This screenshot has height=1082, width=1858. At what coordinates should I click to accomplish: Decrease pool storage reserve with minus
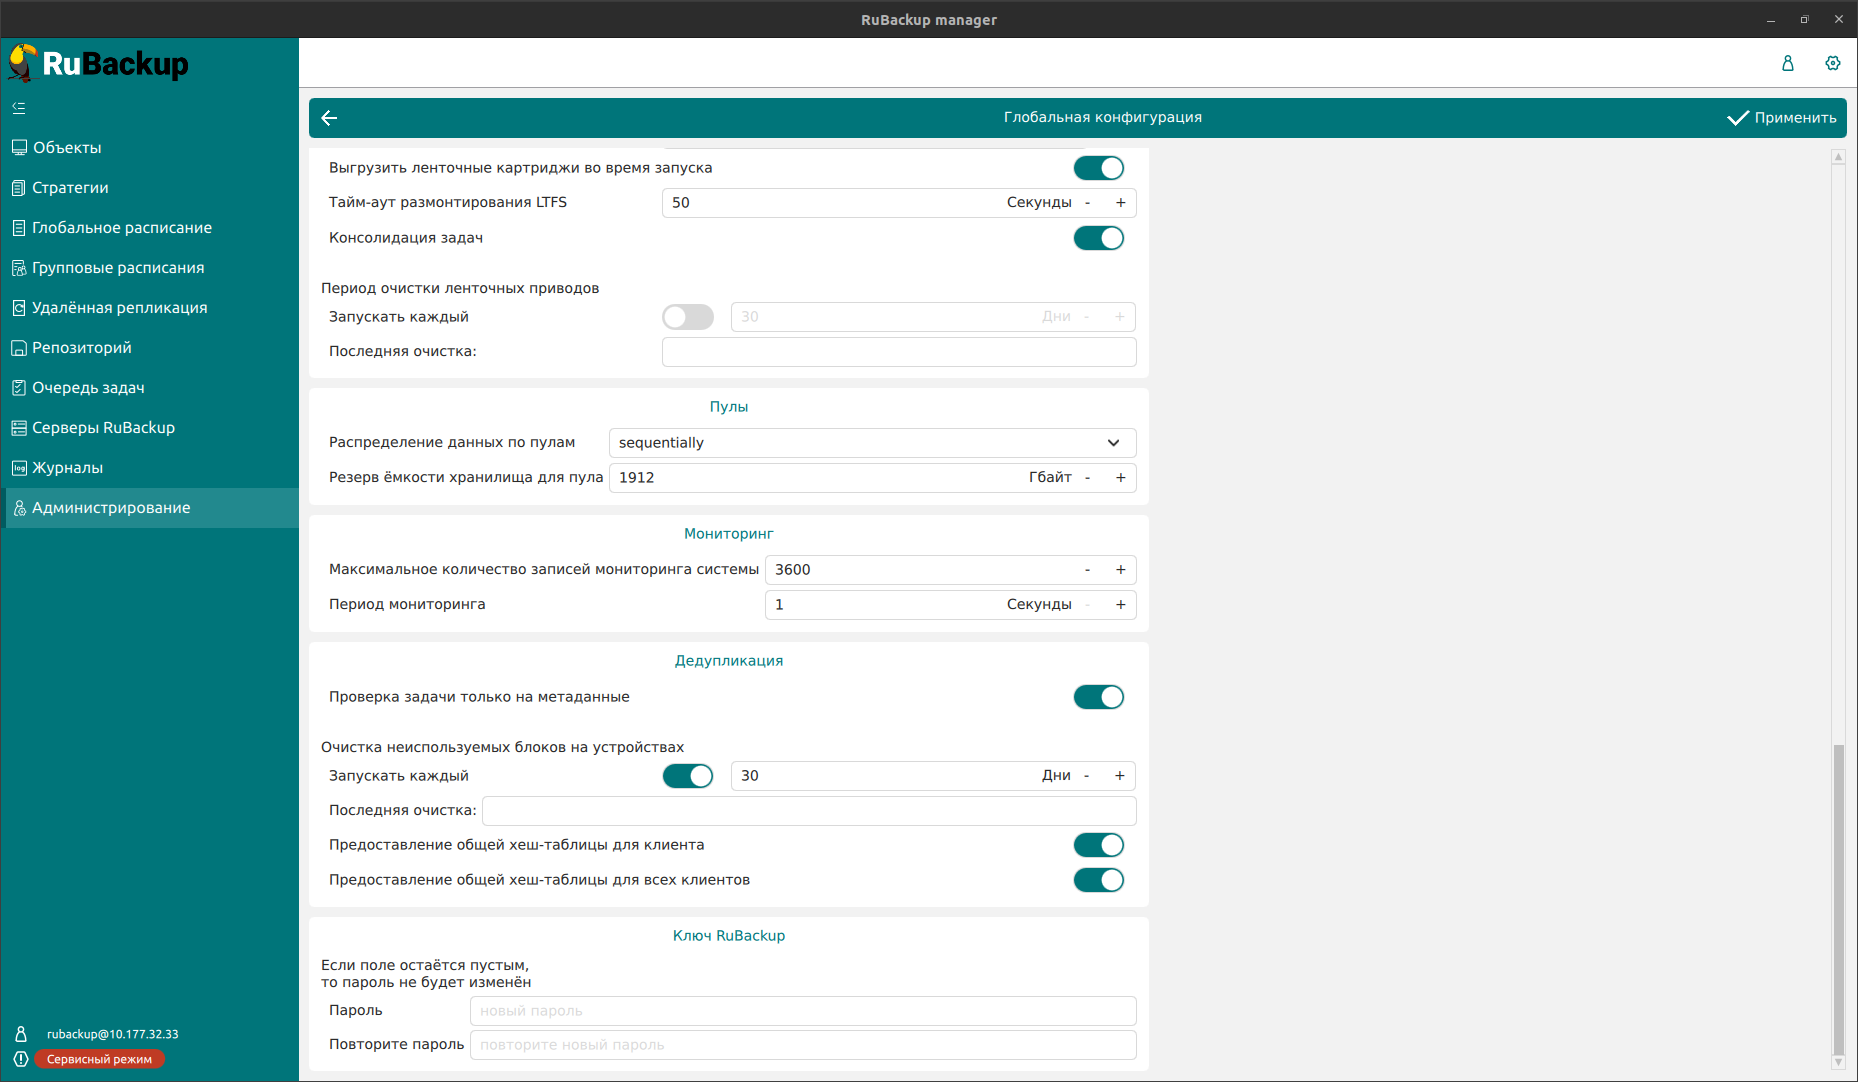tap(1087, 478)
